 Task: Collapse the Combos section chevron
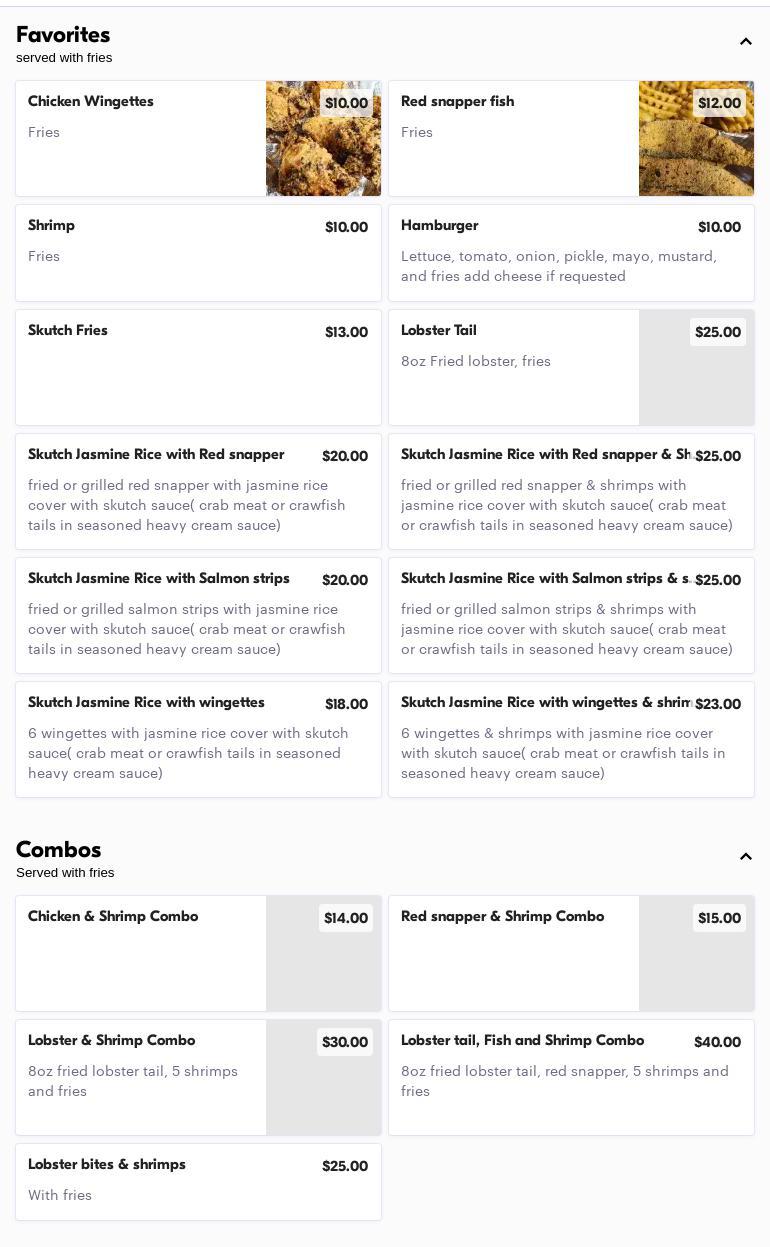point(745,857)
